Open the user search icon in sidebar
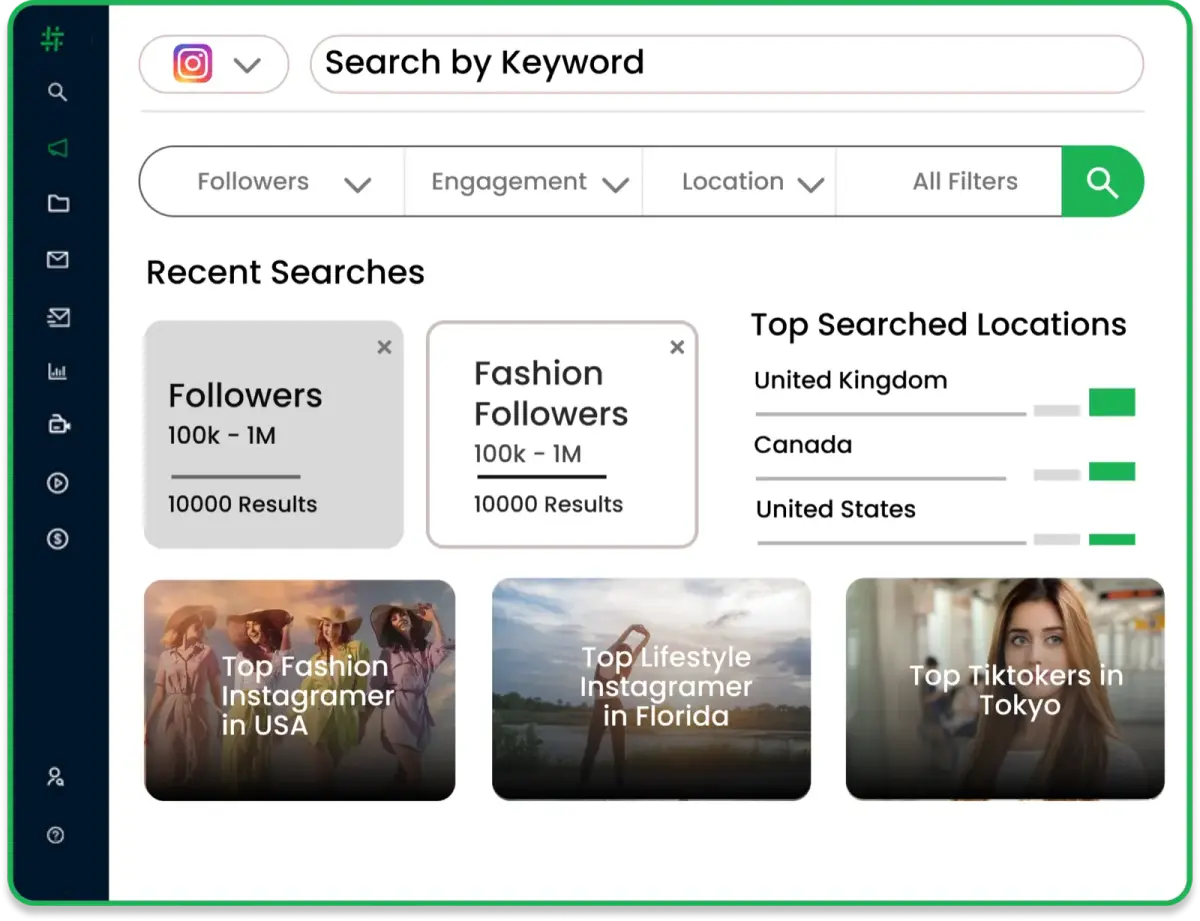1200x921 pixels. click(56, 777)
